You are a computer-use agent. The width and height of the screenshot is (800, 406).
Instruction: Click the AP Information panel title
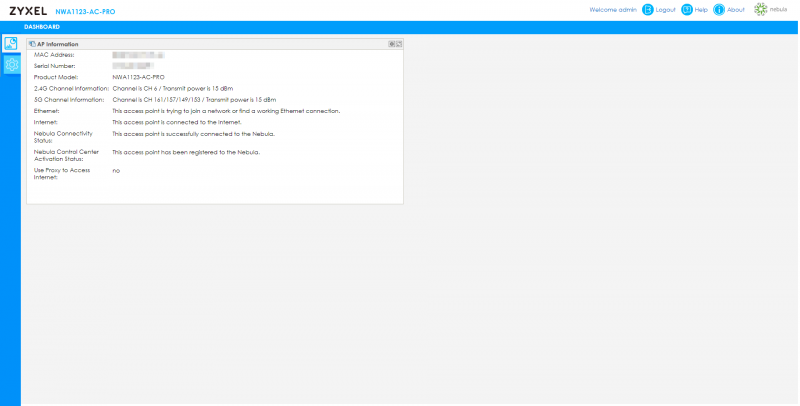coord(58,44)
